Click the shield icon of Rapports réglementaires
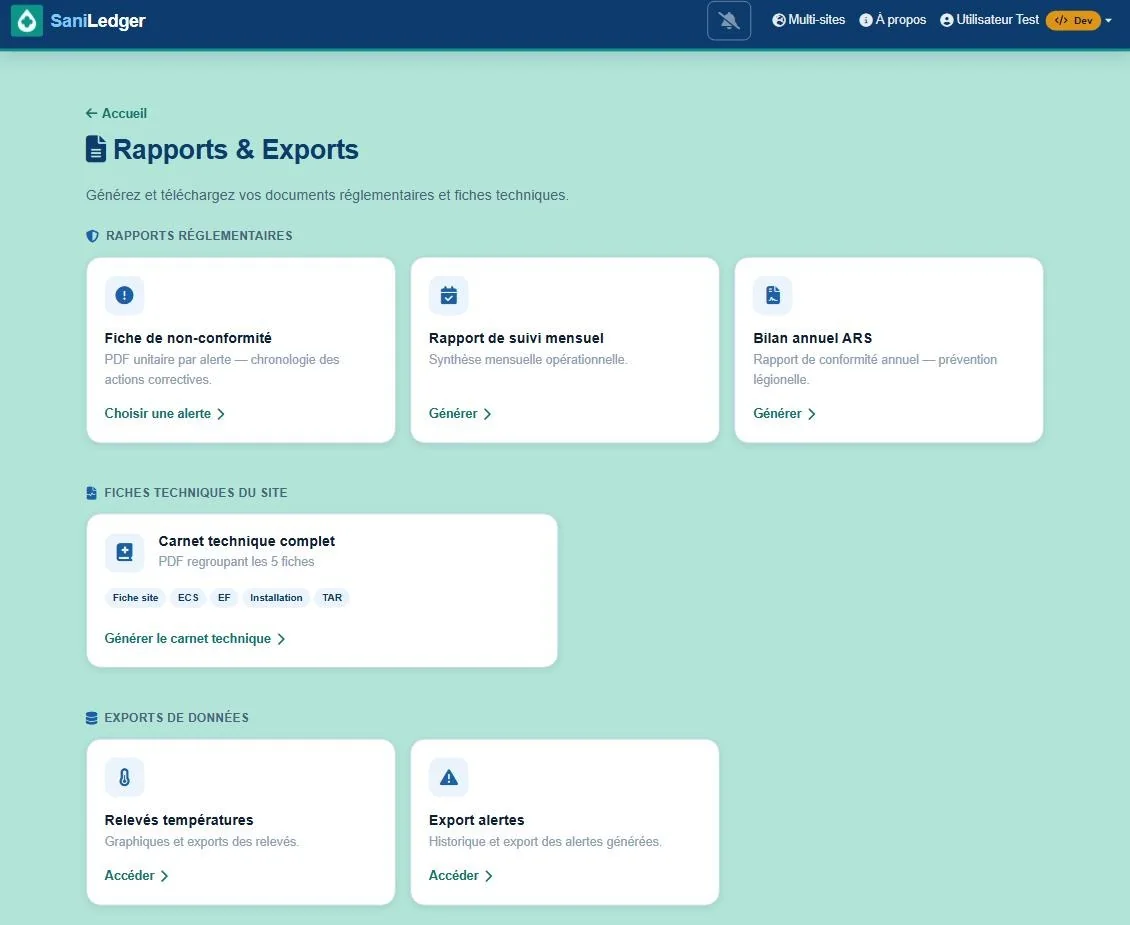This screenshot has width=1130, height=925. 92,236
